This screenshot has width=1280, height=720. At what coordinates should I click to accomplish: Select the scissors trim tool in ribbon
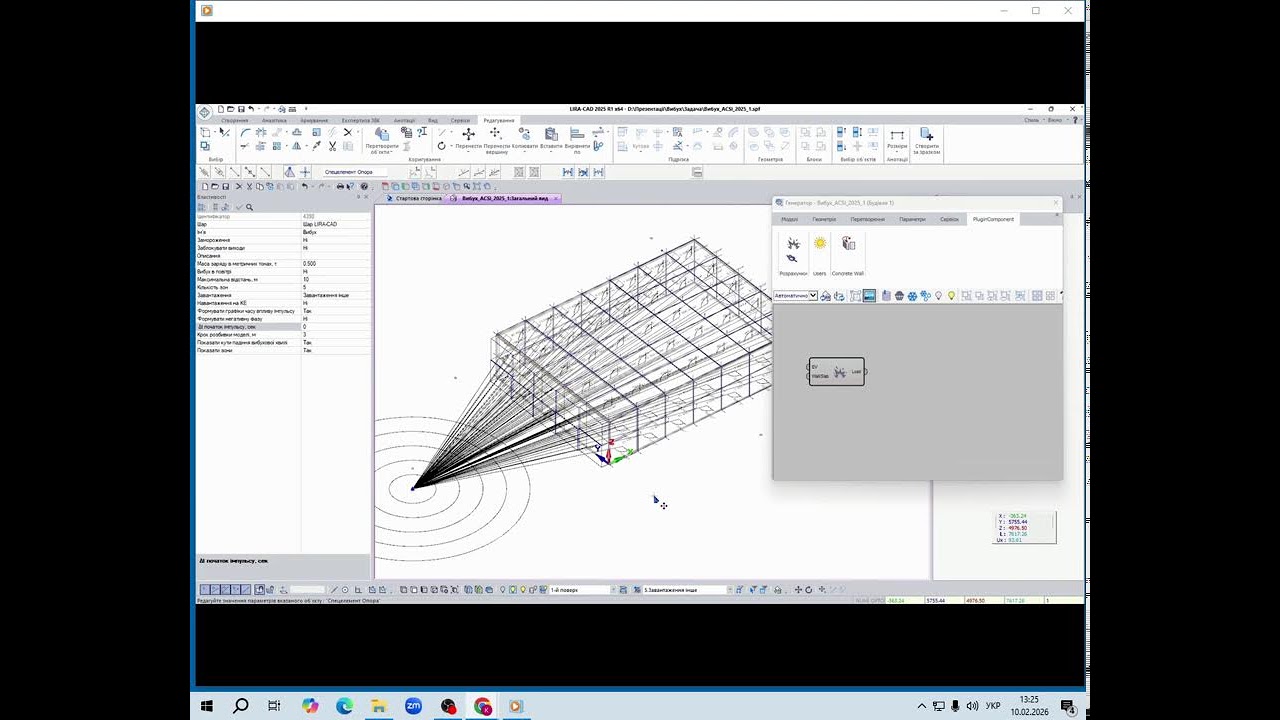pyautogui.click(x=332, y=146)
